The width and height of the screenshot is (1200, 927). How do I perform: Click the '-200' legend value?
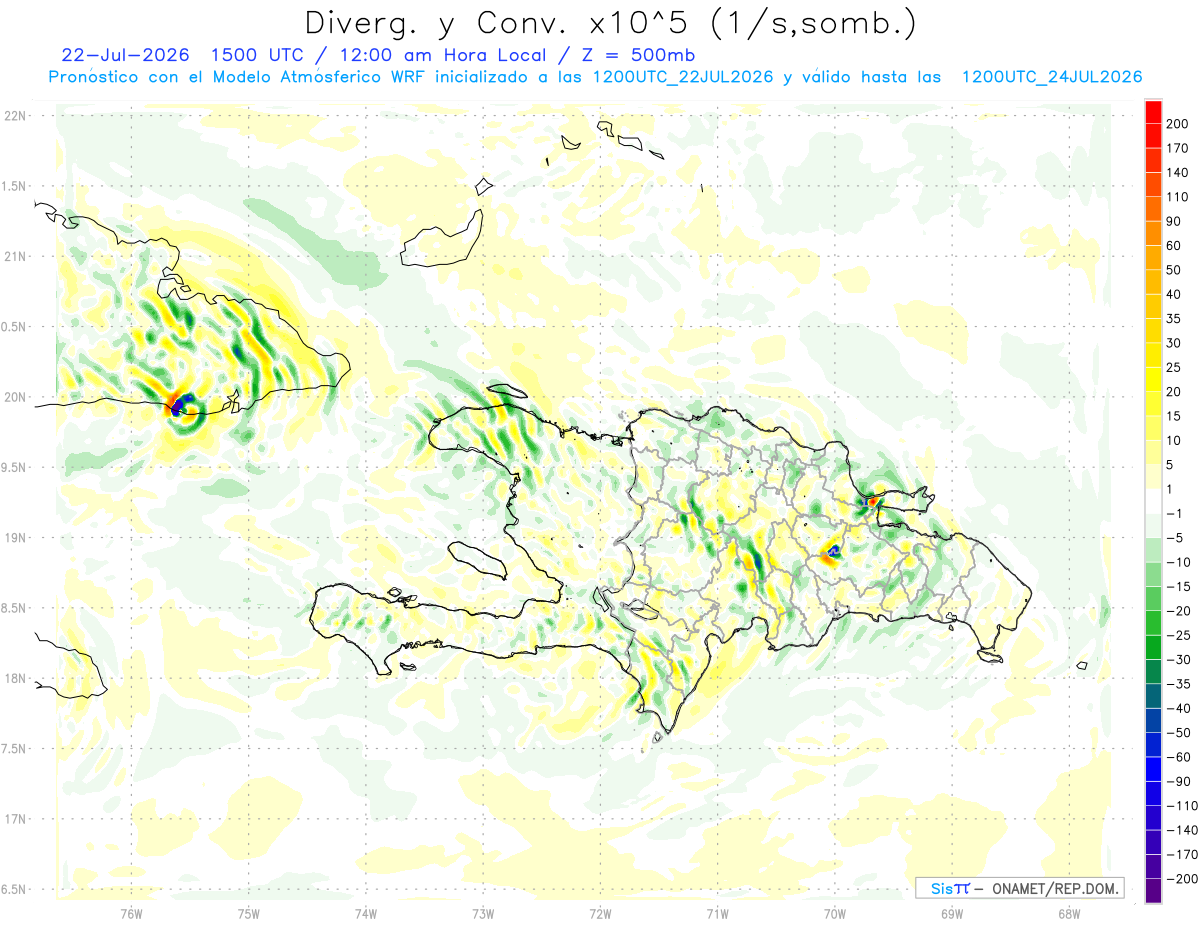pos(1183,879)
